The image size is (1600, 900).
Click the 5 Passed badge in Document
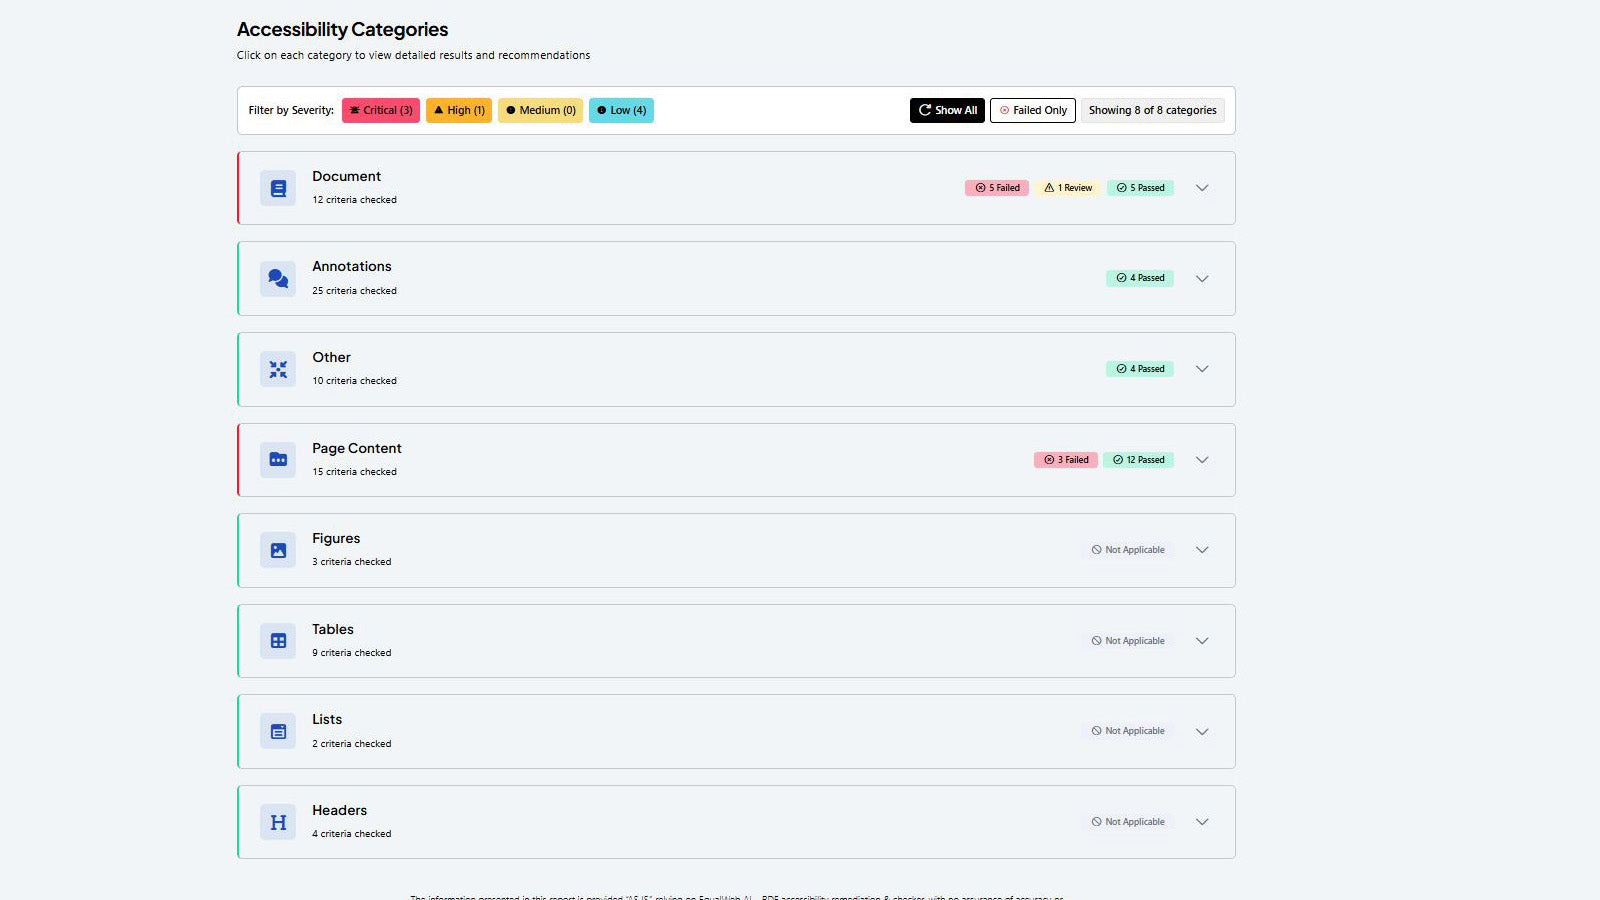click(x=1140, y=188)
